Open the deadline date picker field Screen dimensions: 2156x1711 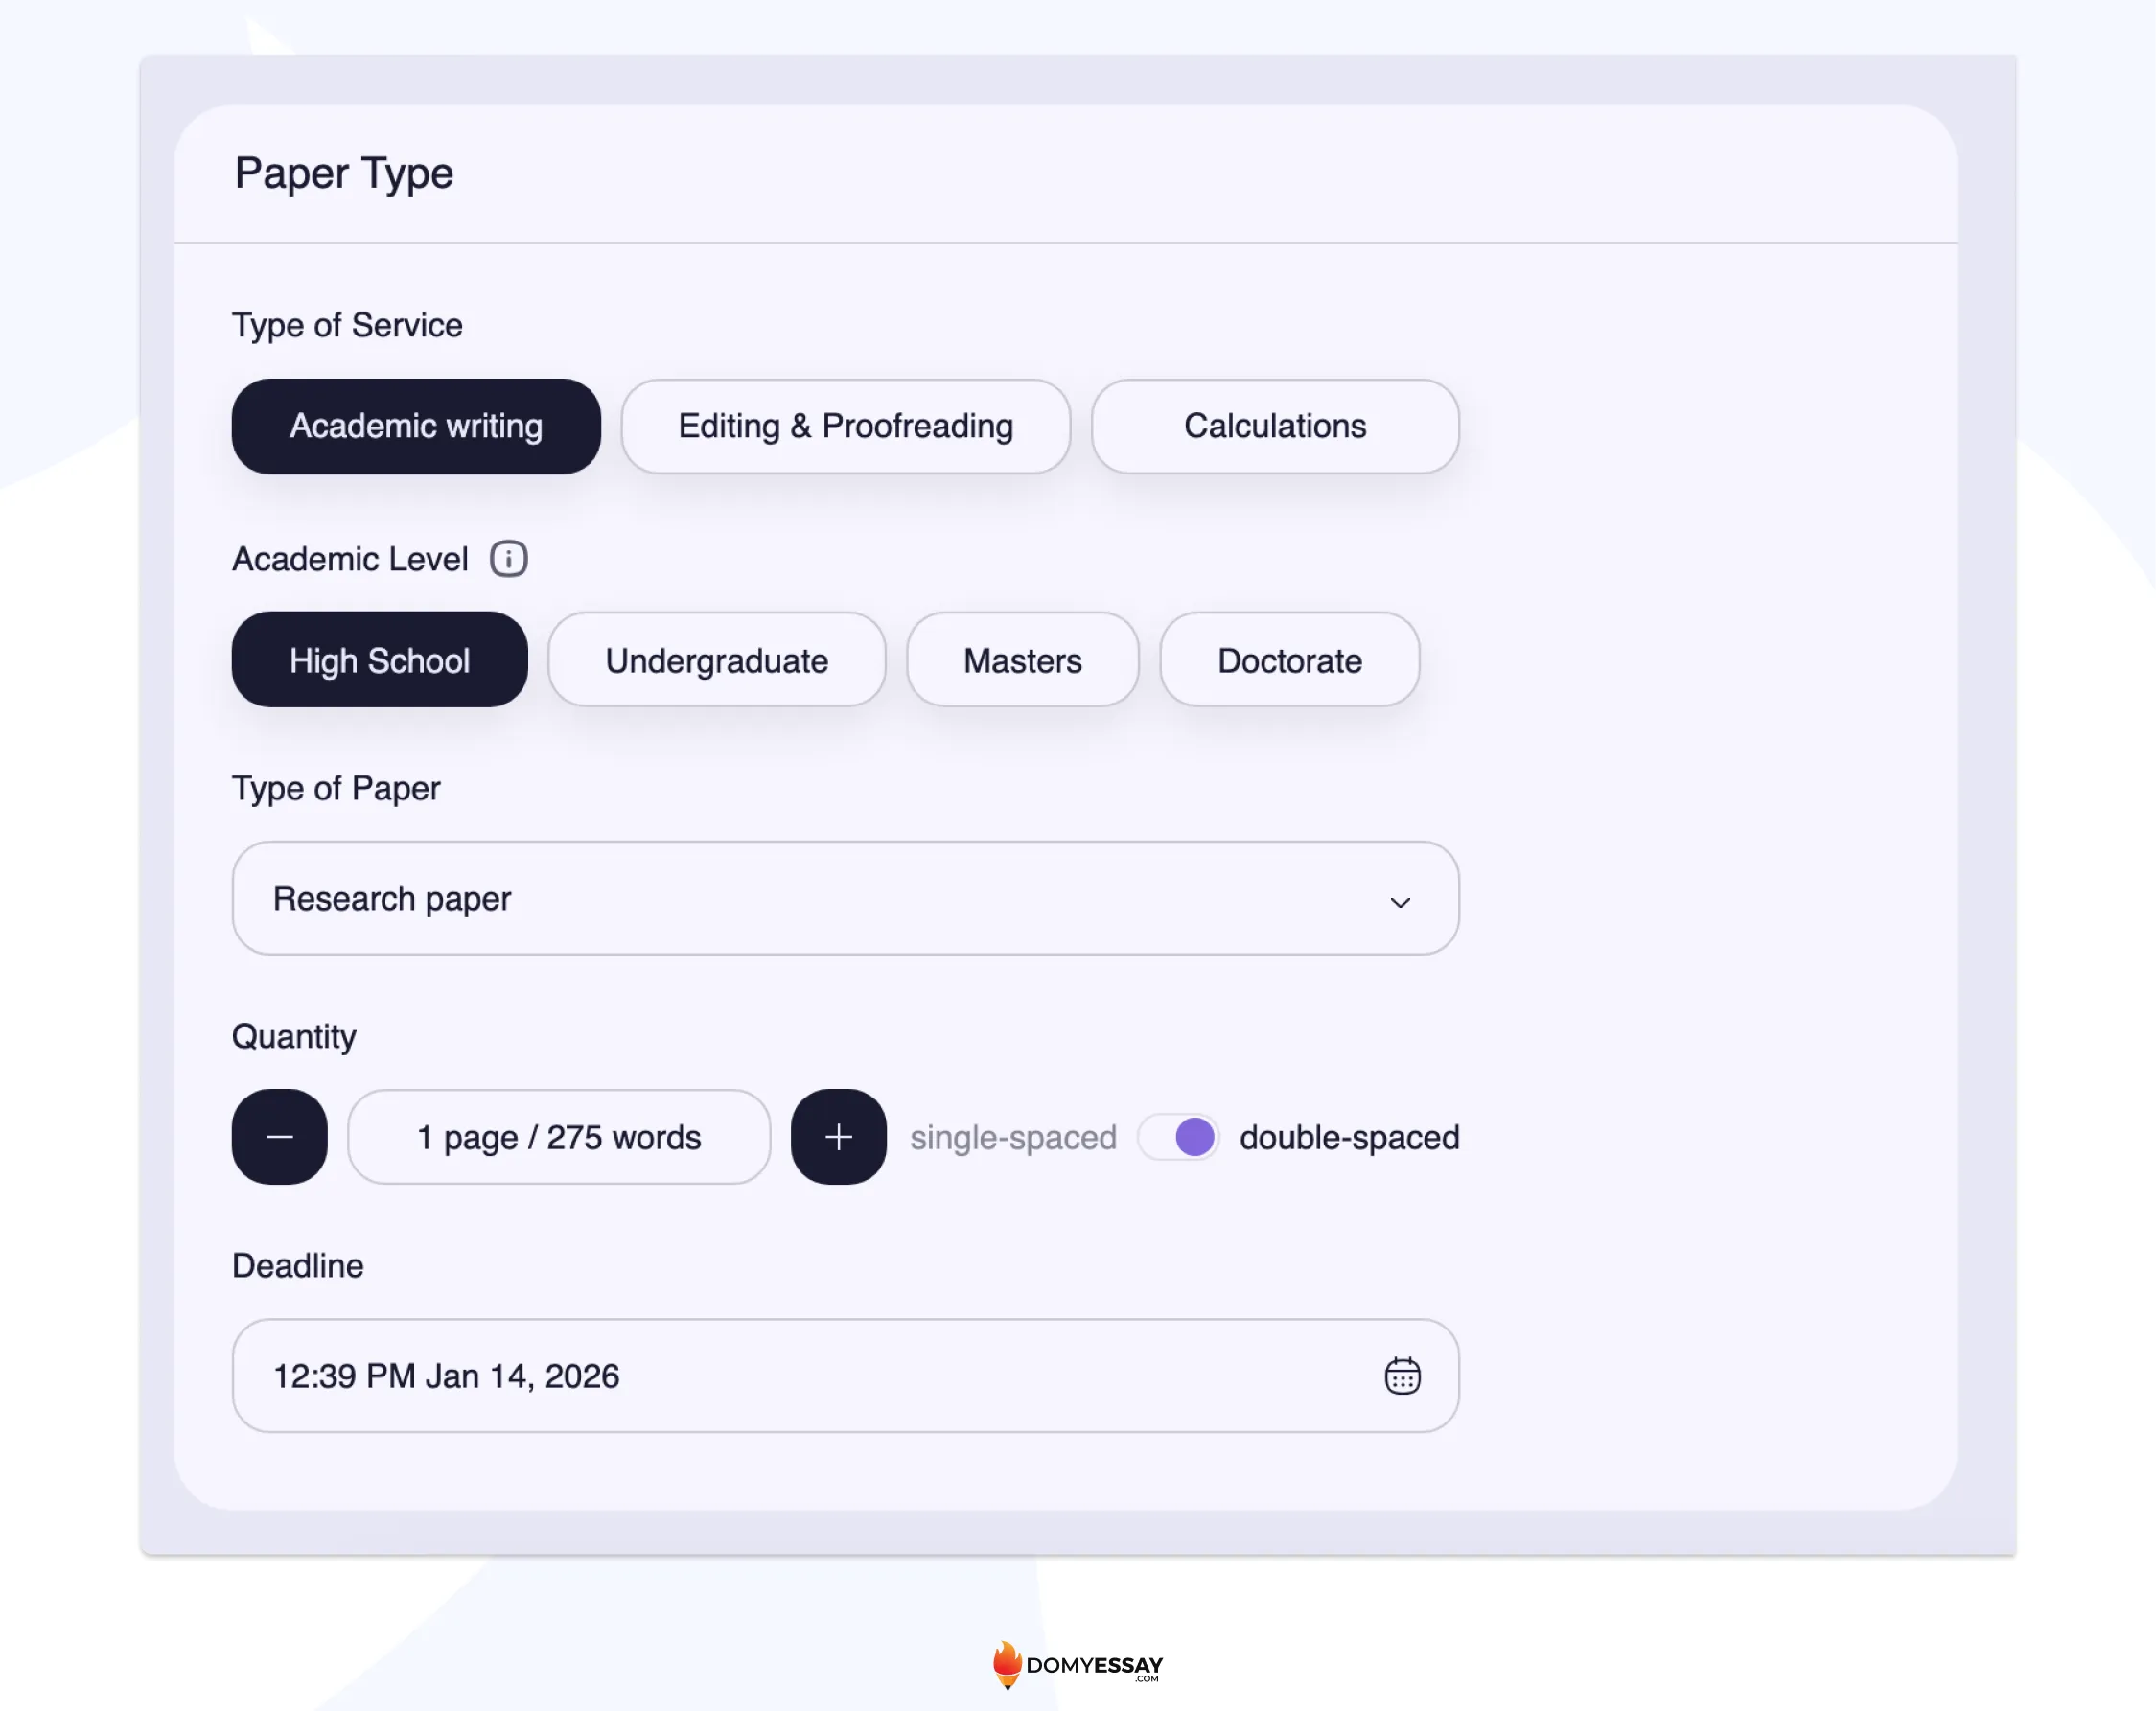(x=800, y=1376)
